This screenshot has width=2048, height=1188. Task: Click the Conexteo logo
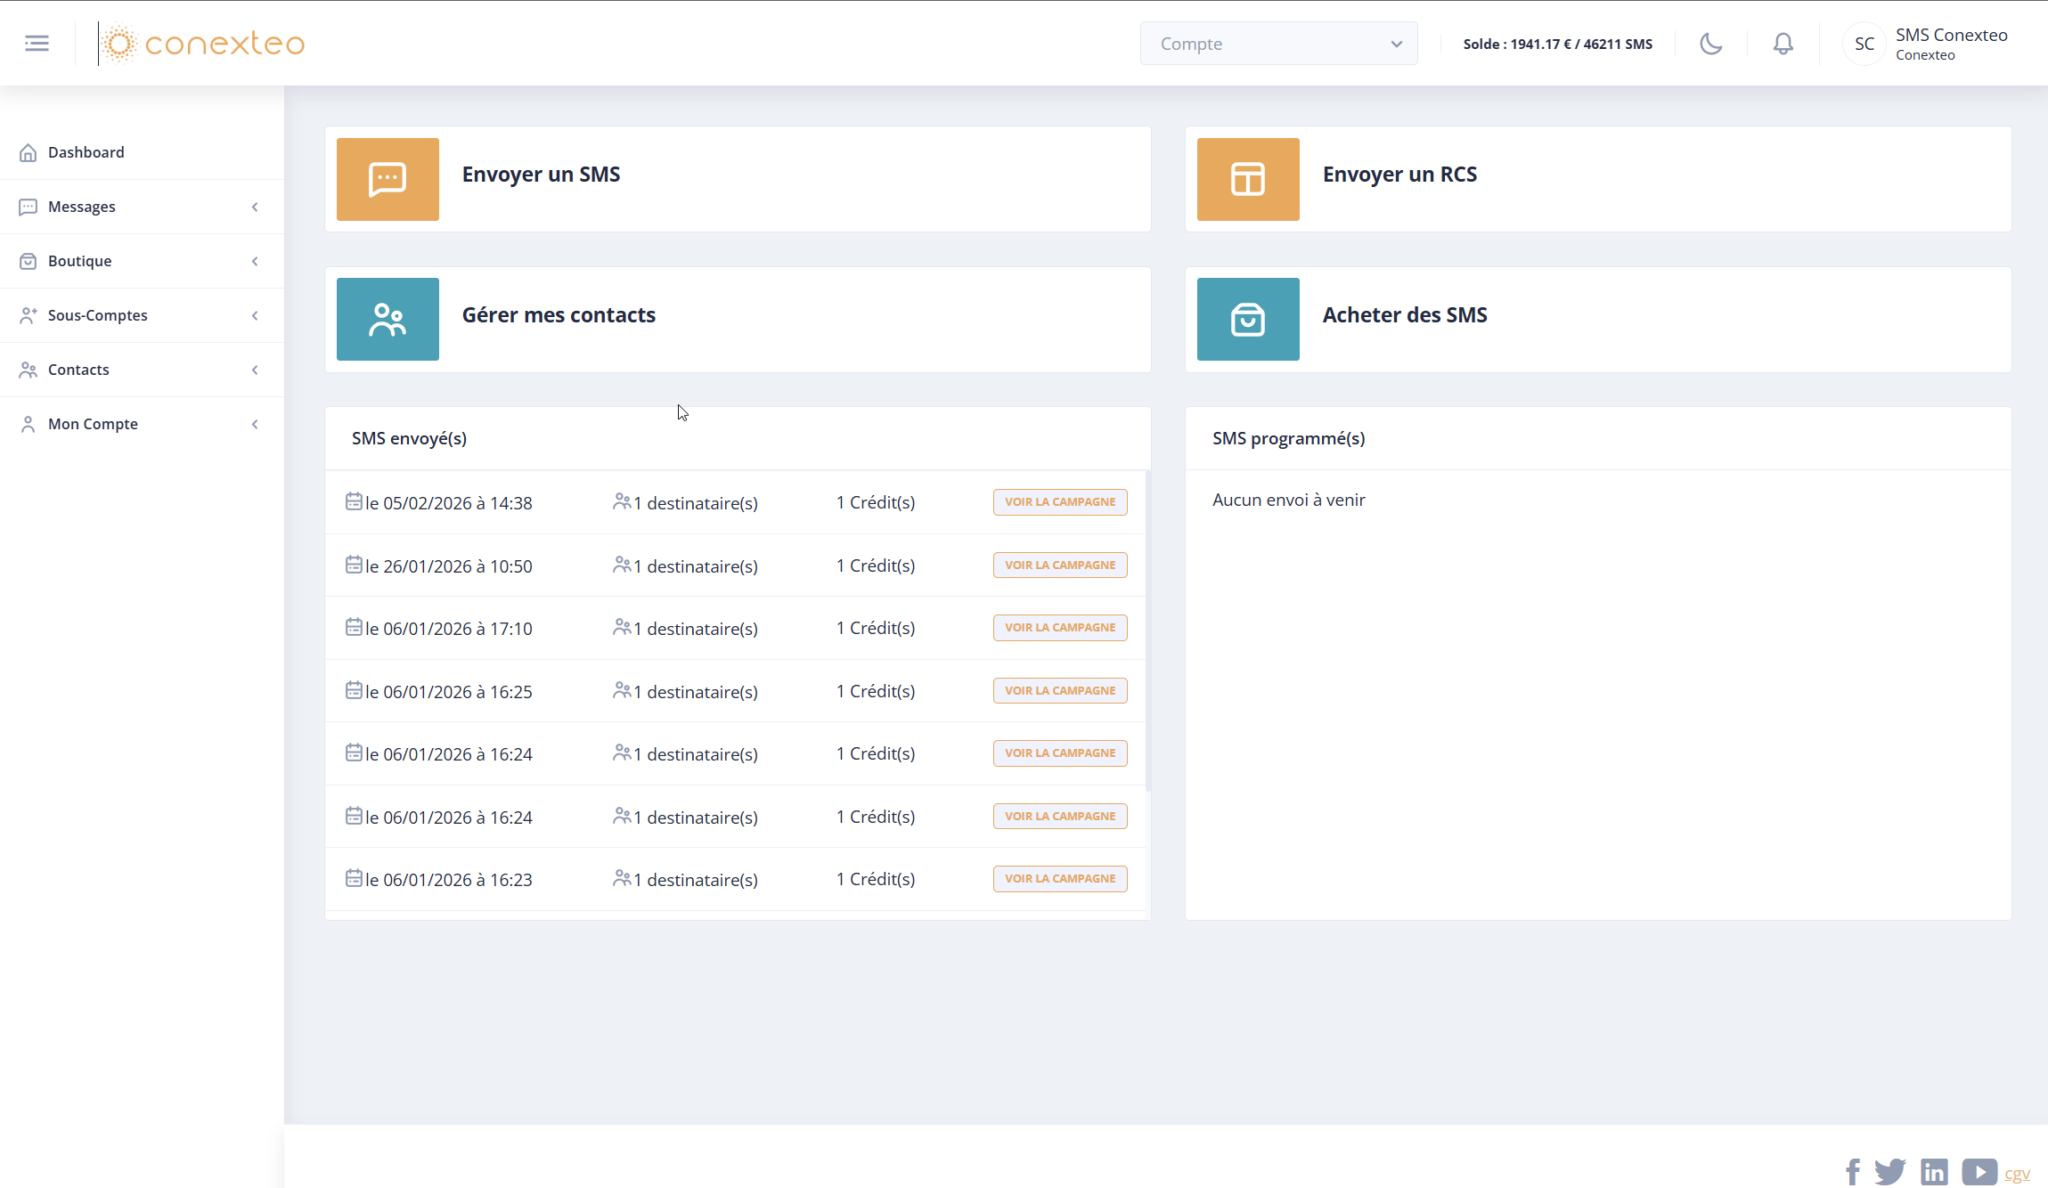point(203,42)
